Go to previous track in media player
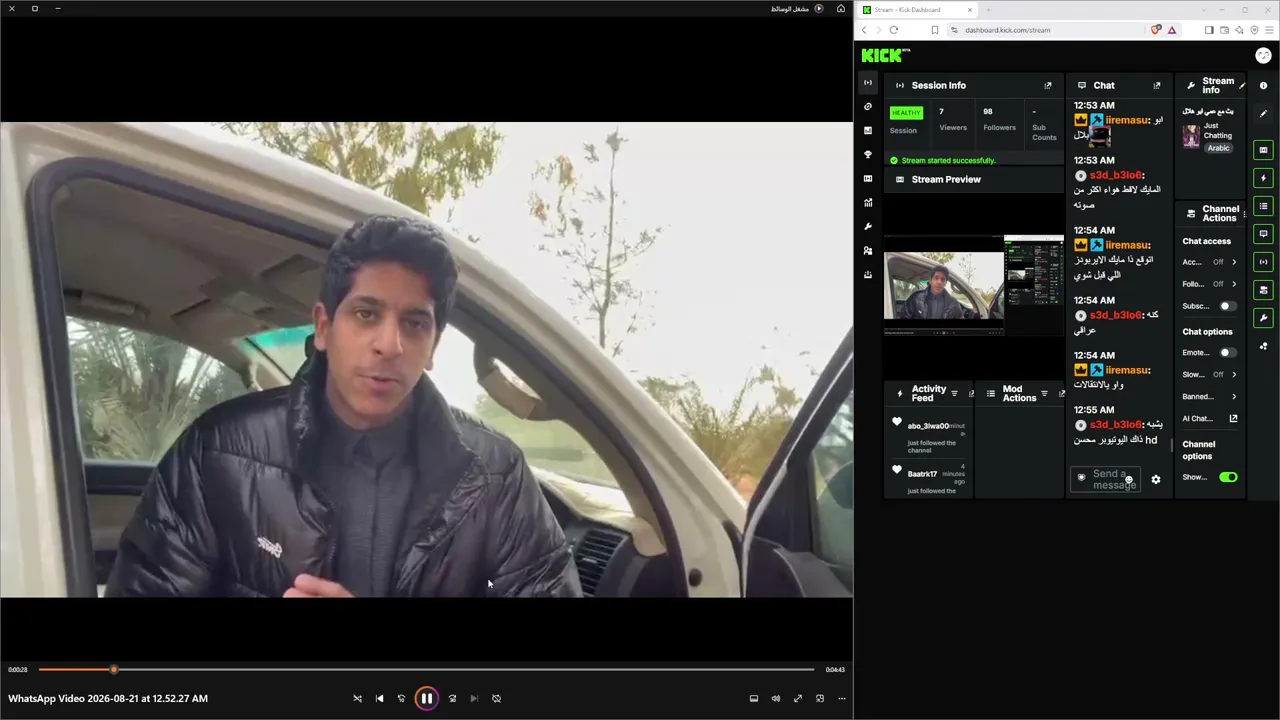Screen dimensions: 1280x720 pos(379,698)
